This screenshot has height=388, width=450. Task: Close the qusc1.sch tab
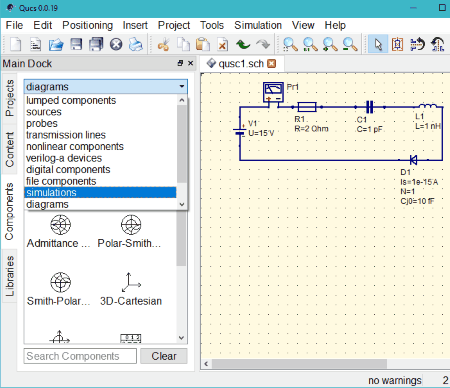tap(272, 63)
